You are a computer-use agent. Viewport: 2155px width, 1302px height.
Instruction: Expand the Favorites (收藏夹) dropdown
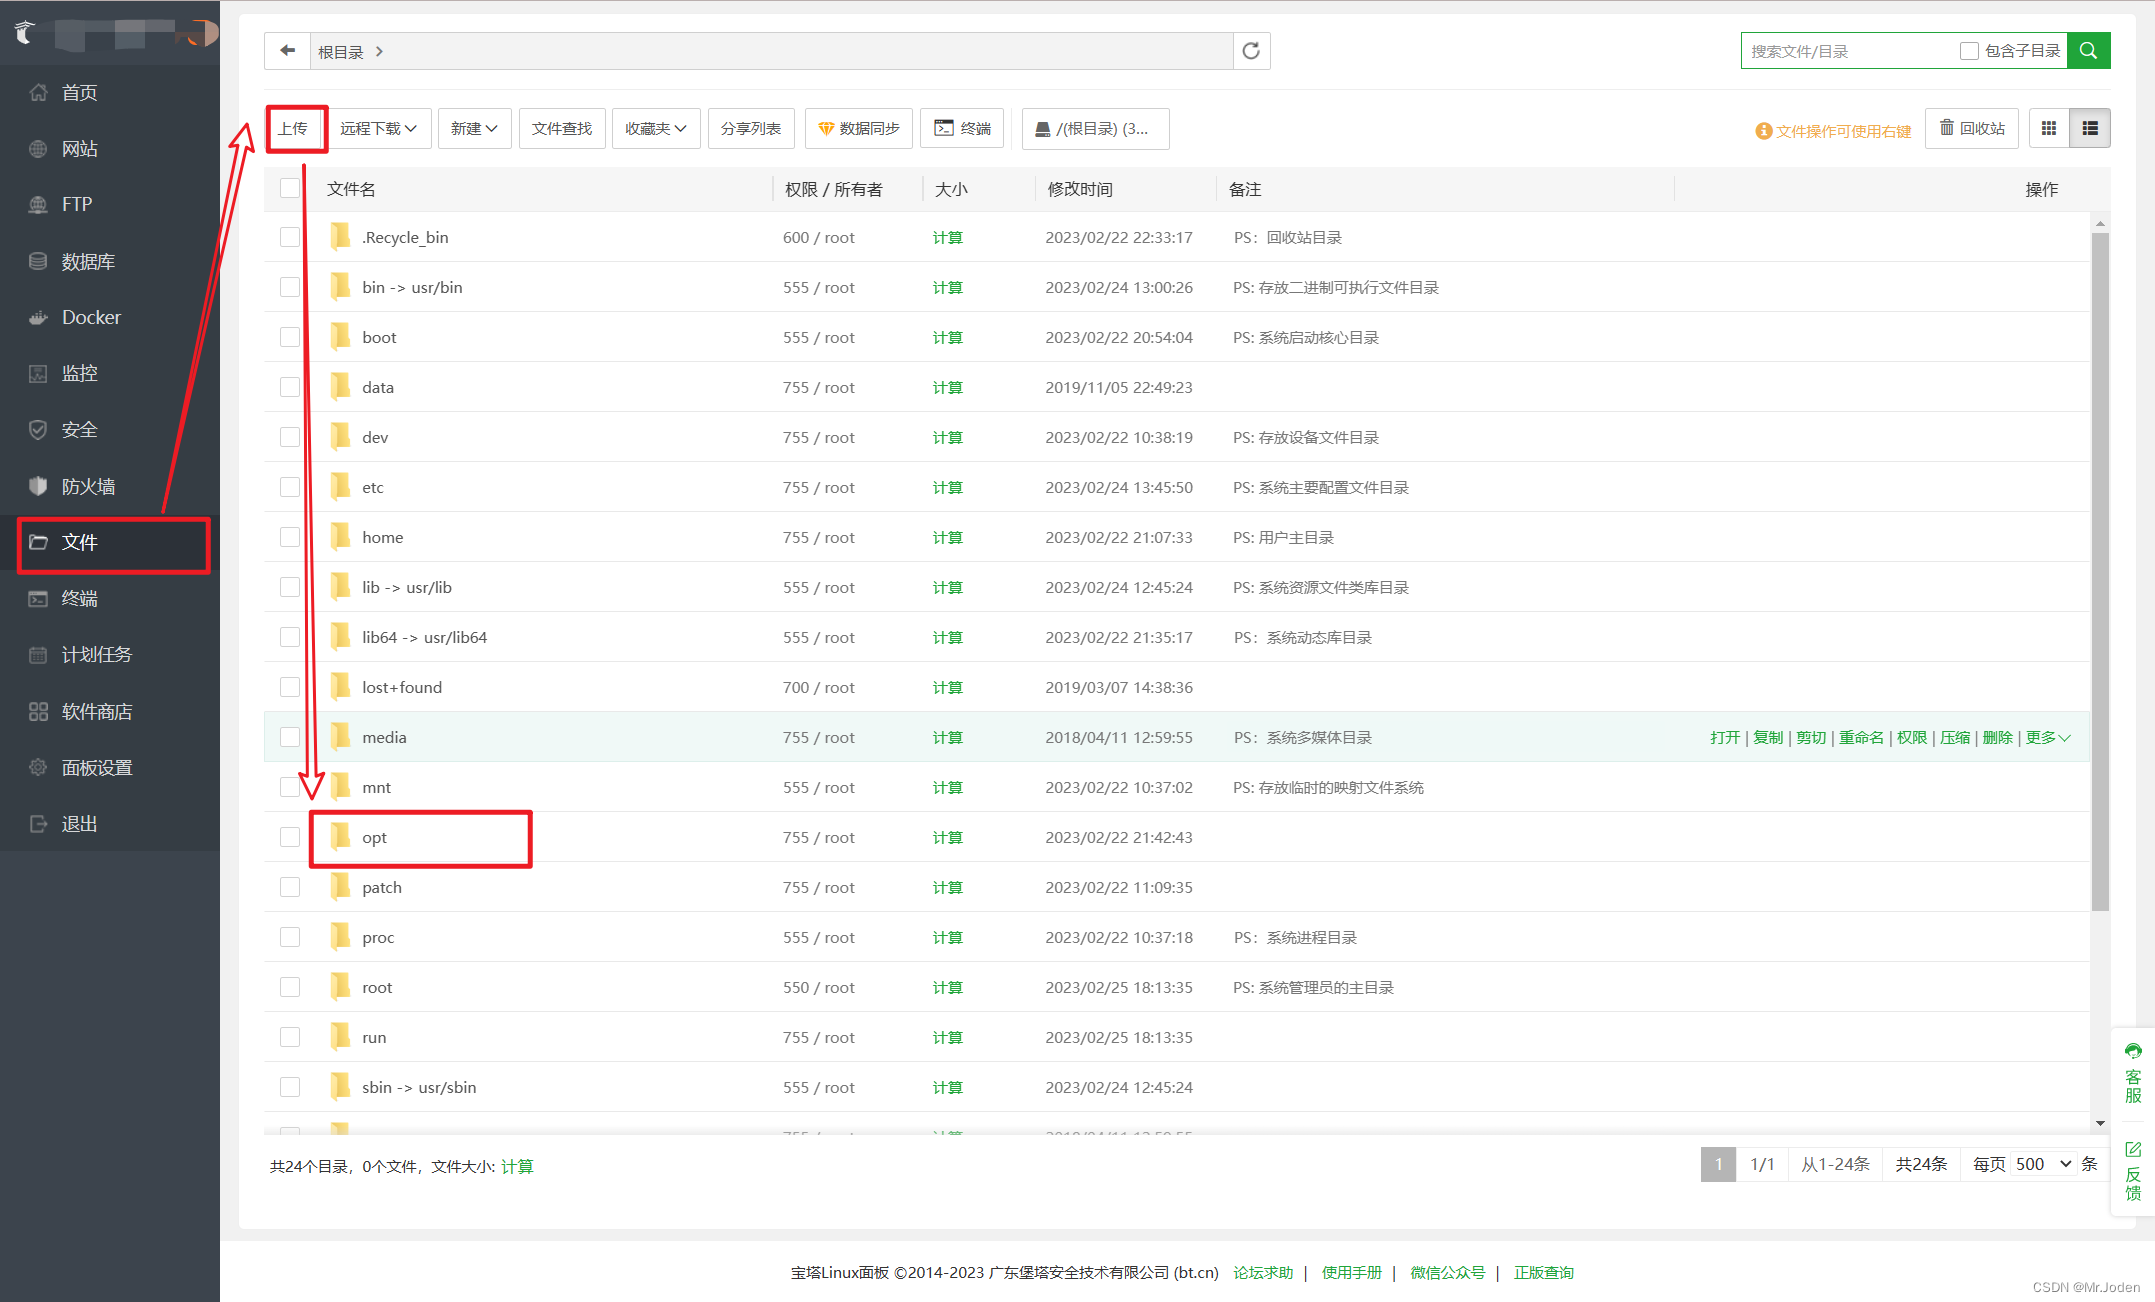[x=656, y=128]
